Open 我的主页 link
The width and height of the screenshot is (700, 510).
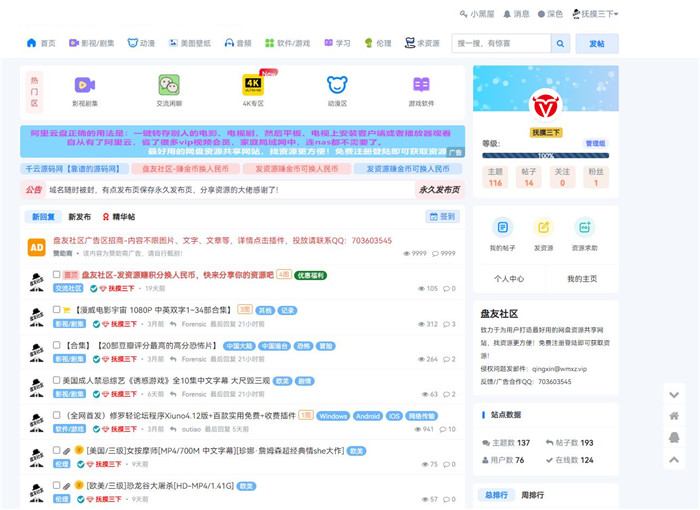(582, 279)
